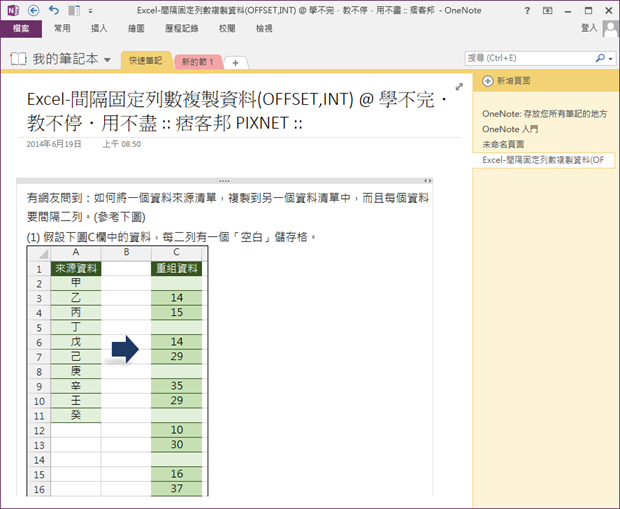Open Quick Access Toolbar customize arrow
Viewport: 620px width, 509px height.
(x=91, y=11)
